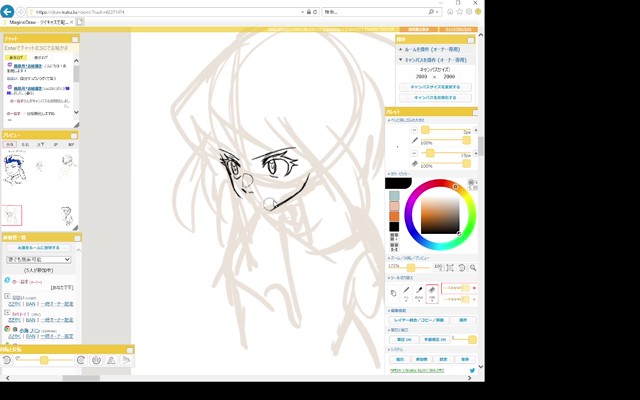Collapse pen and eraser size section
640x400 pixels.
tap(406, 120)
